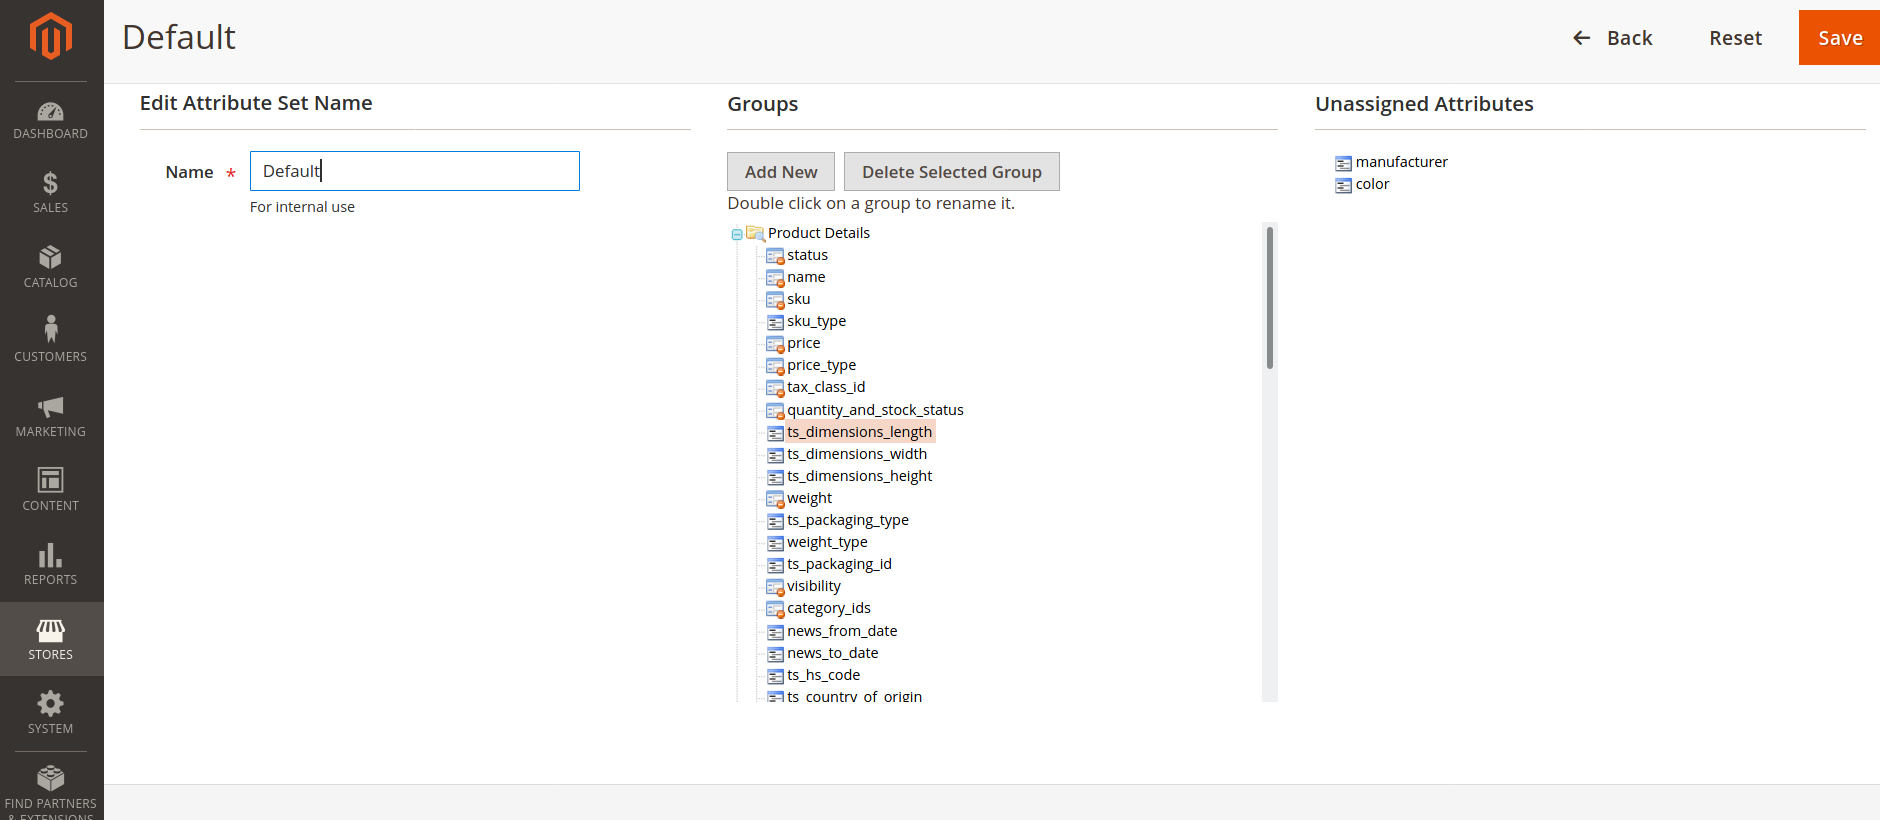Image resolution: width=1880 pixels, height=820 pixels.
Task: Open the Stores menu item
Action: coord(51,639)
